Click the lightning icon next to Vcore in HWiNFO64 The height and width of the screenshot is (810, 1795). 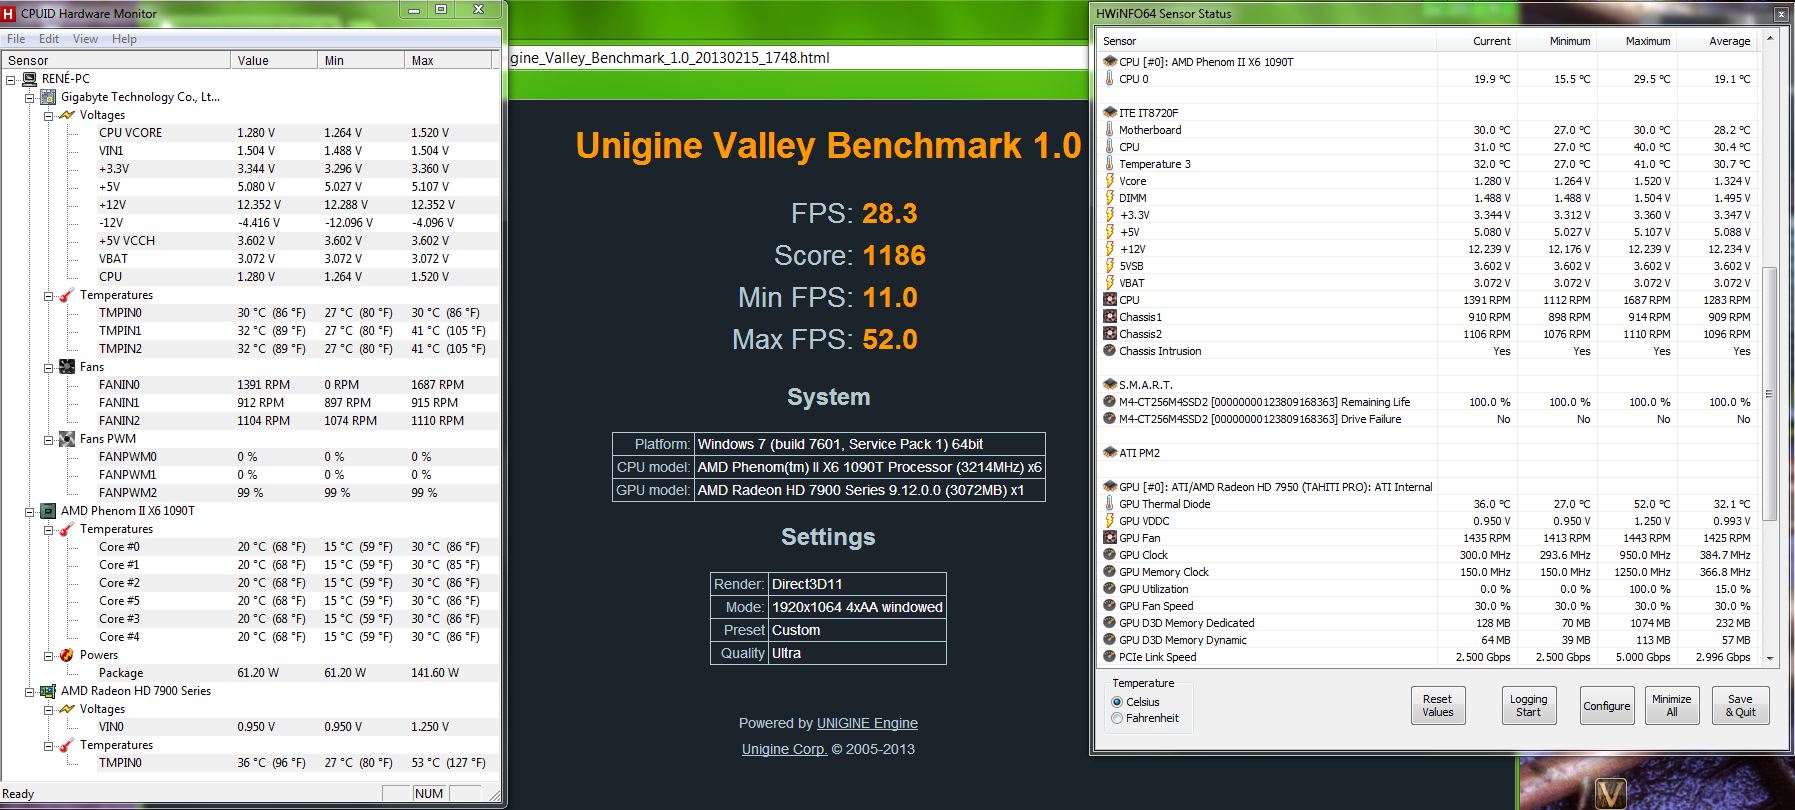click(1109, 181)
